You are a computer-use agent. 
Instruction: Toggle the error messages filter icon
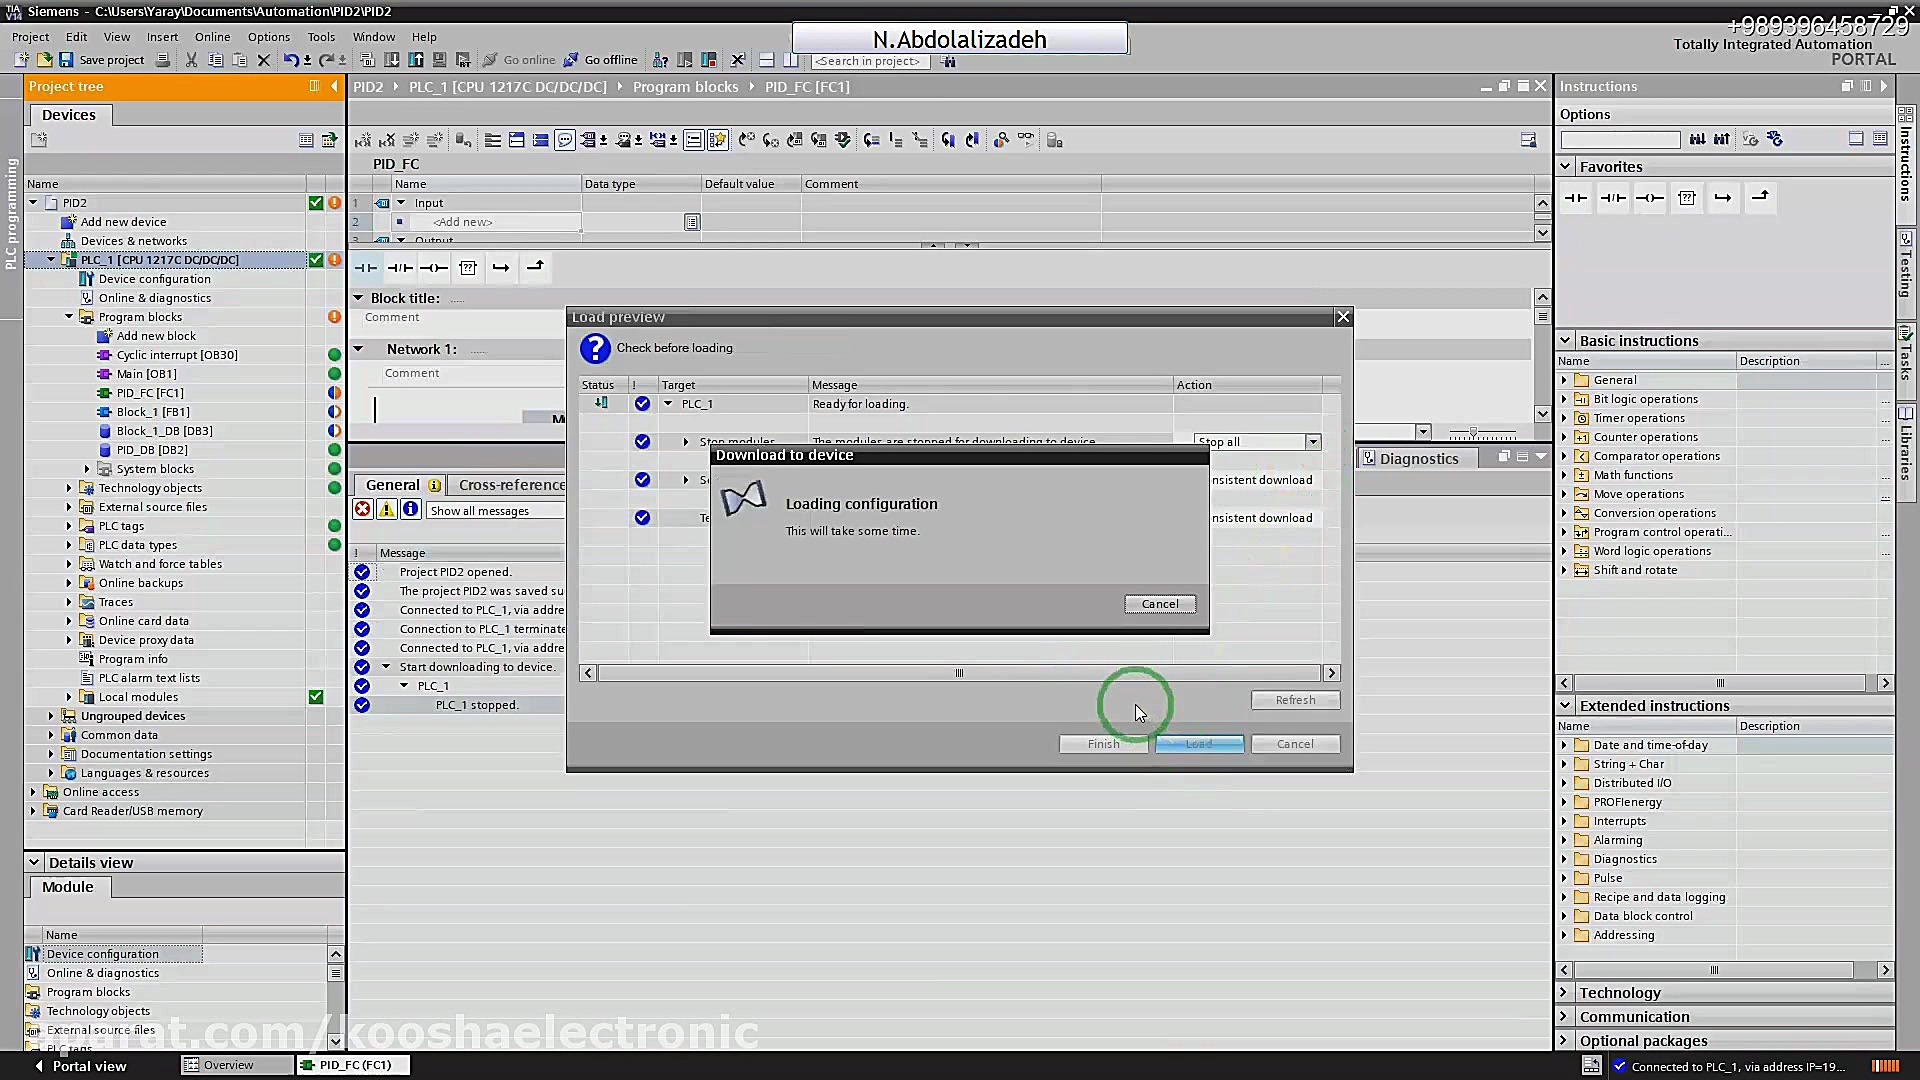tap(363, 510)
